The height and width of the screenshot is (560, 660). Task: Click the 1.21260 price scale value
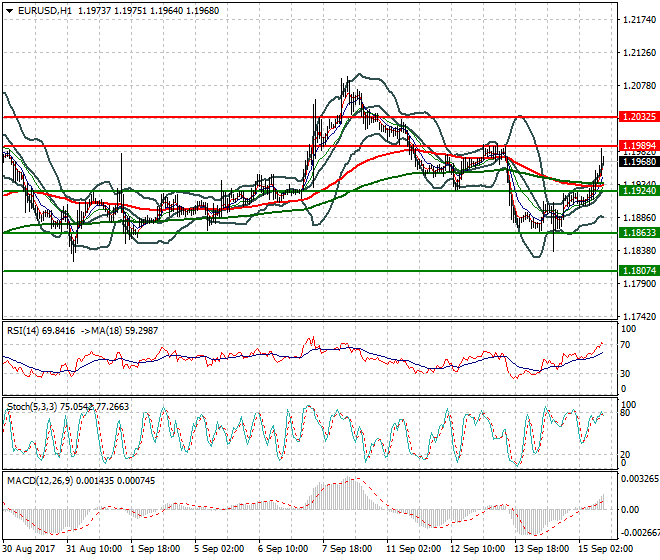point(639,53)
